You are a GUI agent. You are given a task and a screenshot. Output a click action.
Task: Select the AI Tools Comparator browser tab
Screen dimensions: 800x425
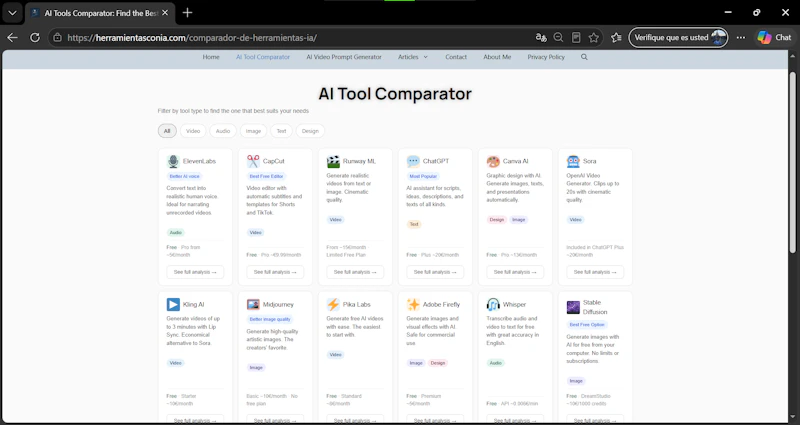[x=100, y=13]
